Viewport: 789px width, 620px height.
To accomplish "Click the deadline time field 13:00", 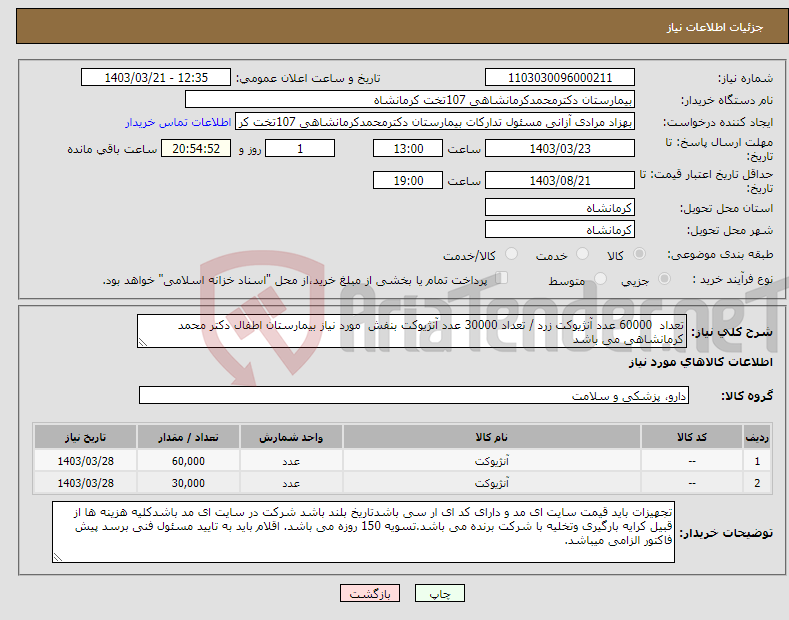I will [408, 148].
